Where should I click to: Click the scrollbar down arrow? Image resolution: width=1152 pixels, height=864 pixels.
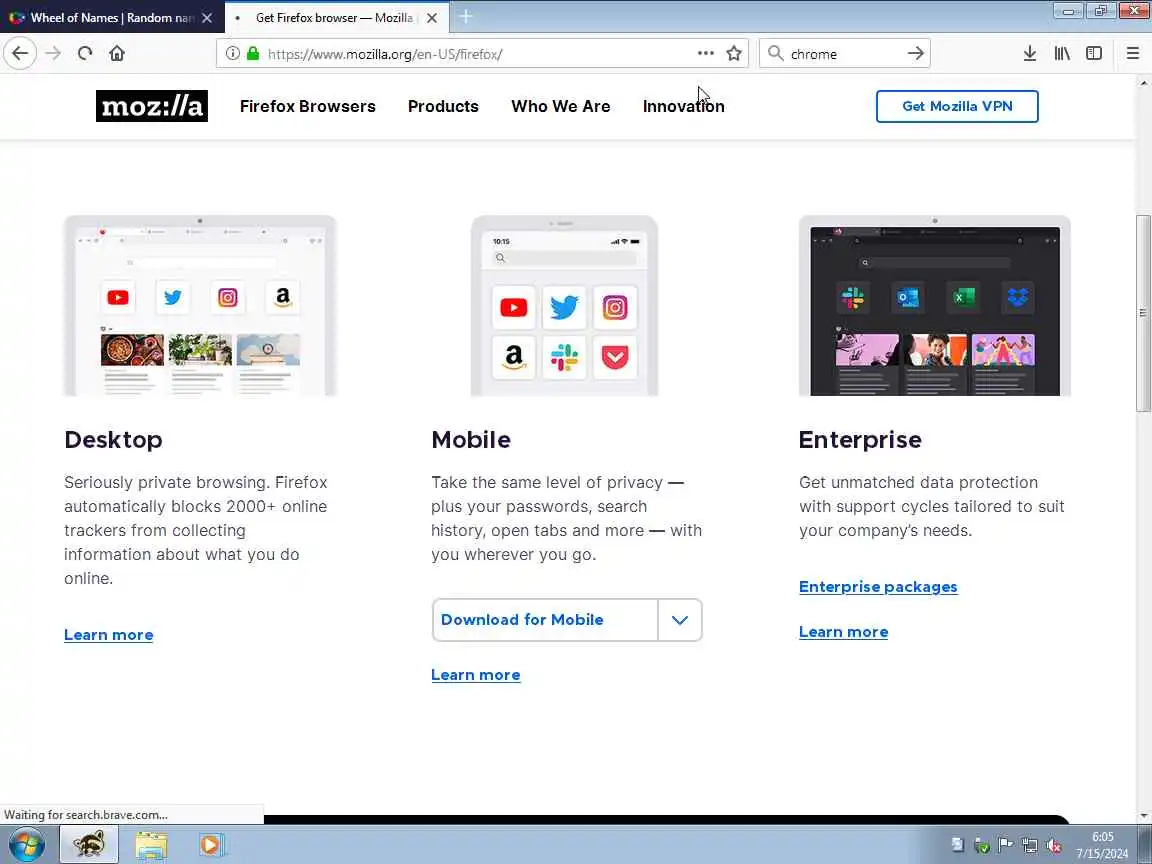1142,816
